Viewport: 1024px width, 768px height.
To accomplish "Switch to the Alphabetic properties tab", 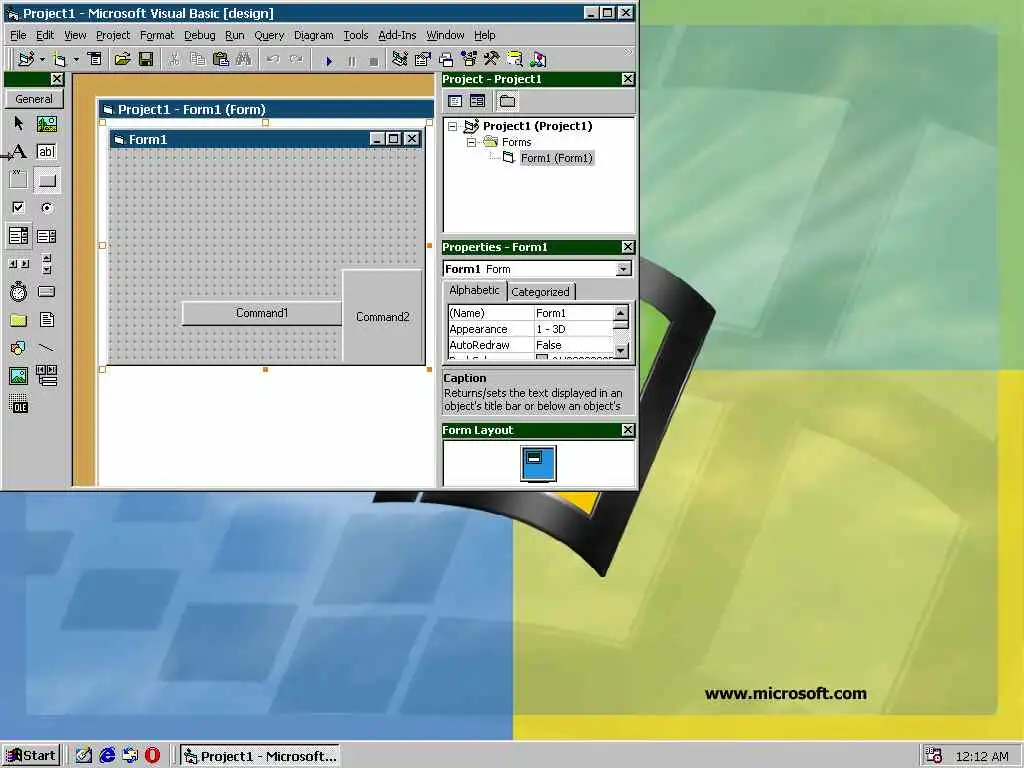I will tap(474, 291).
